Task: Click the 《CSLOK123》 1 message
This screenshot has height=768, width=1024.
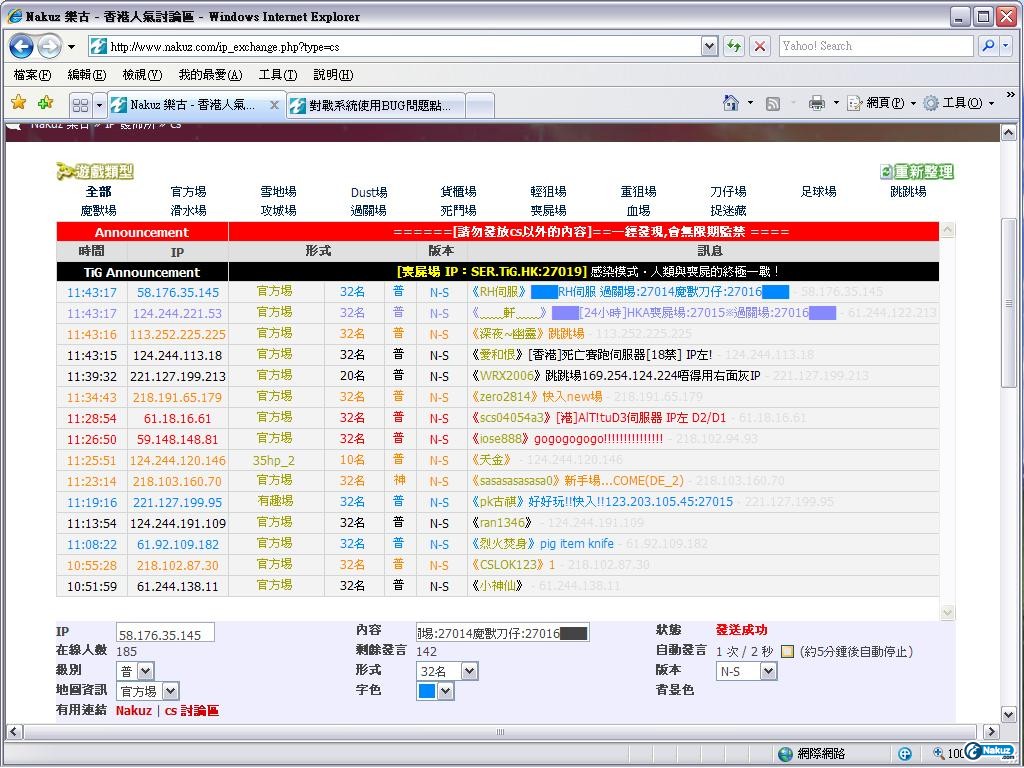Action: tap(513, 564)
